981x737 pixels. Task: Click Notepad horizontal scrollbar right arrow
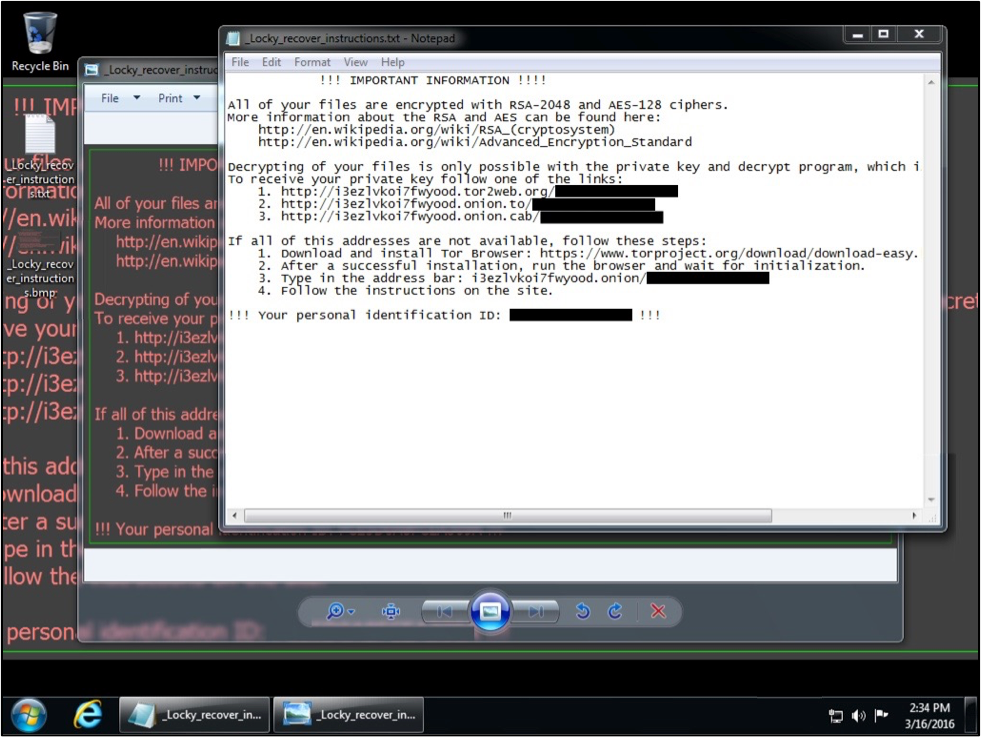click(x=914, y=516)
